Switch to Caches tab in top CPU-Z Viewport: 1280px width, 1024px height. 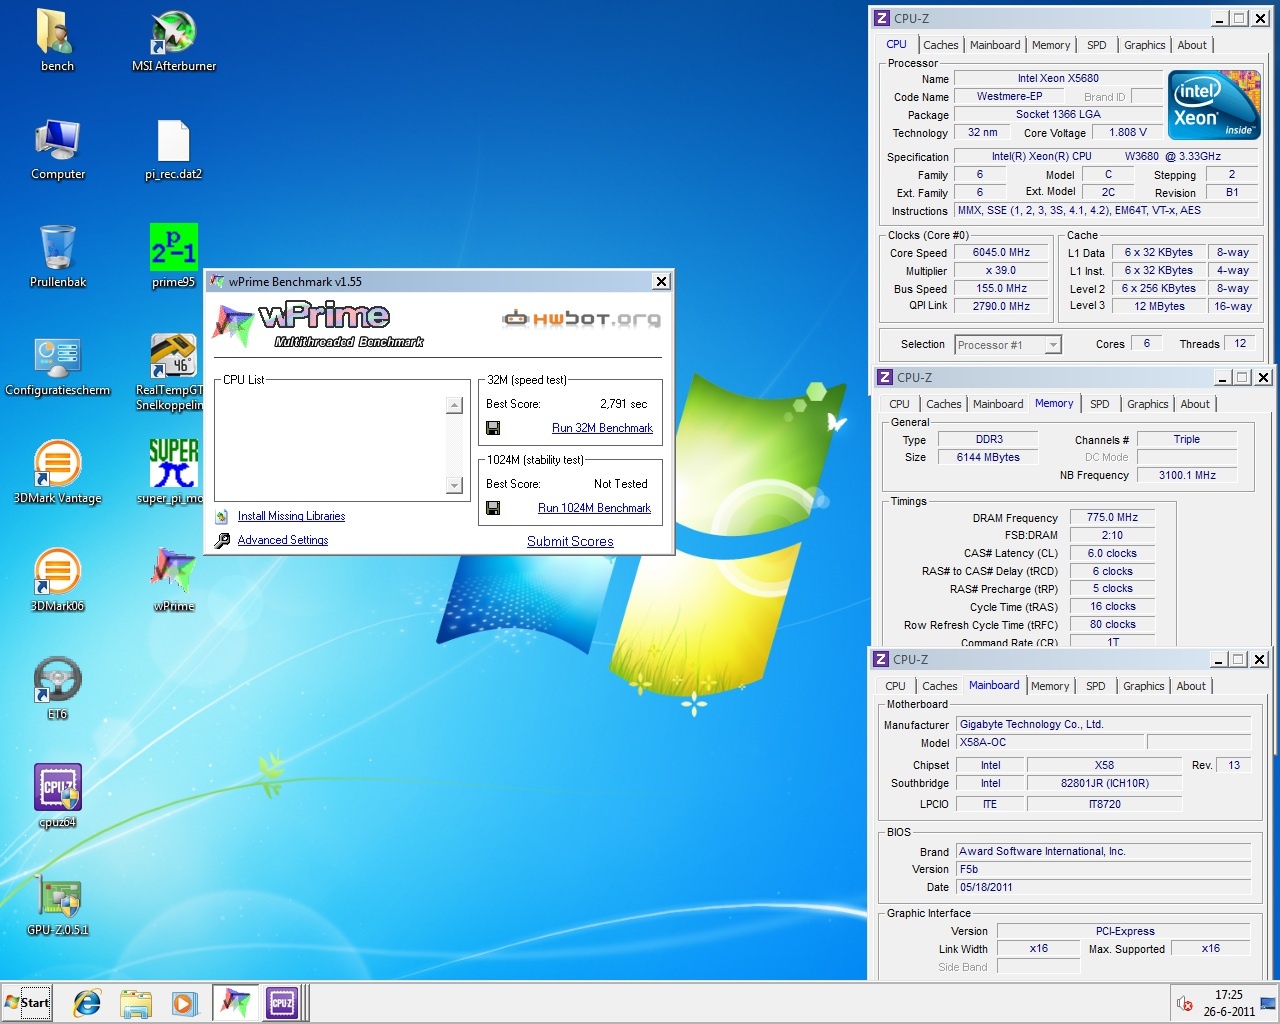pos(940,45)
